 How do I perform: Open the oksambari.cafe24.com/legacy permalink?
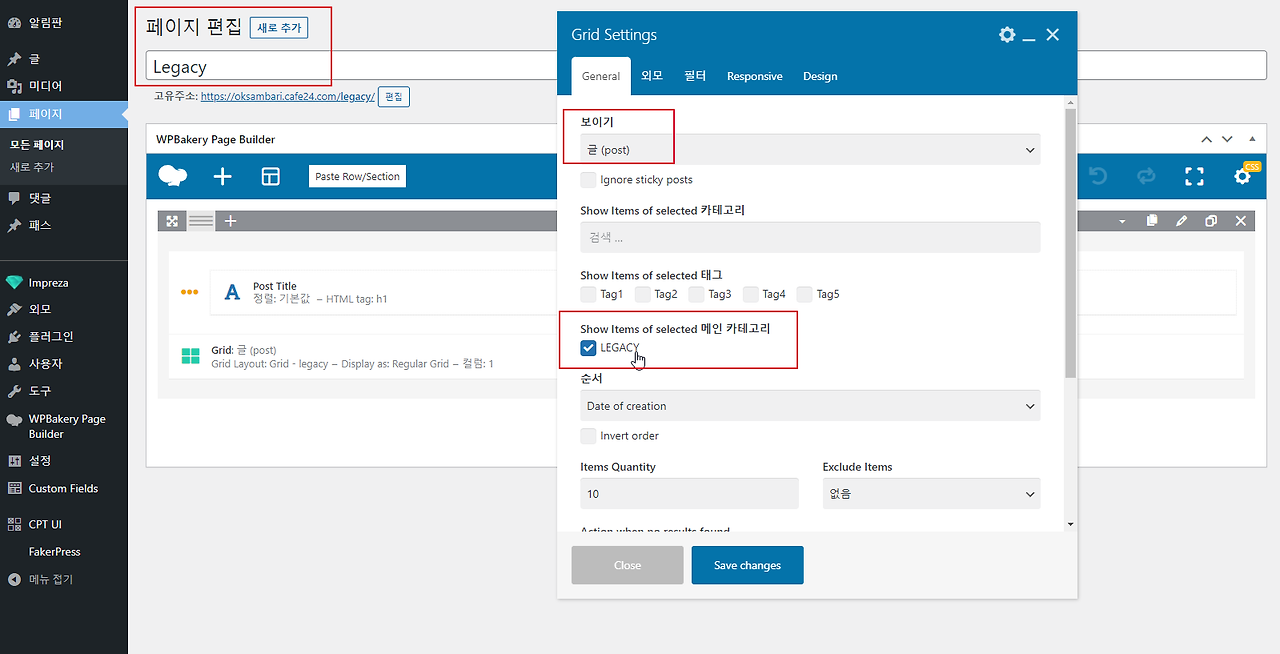pos(288,97)
